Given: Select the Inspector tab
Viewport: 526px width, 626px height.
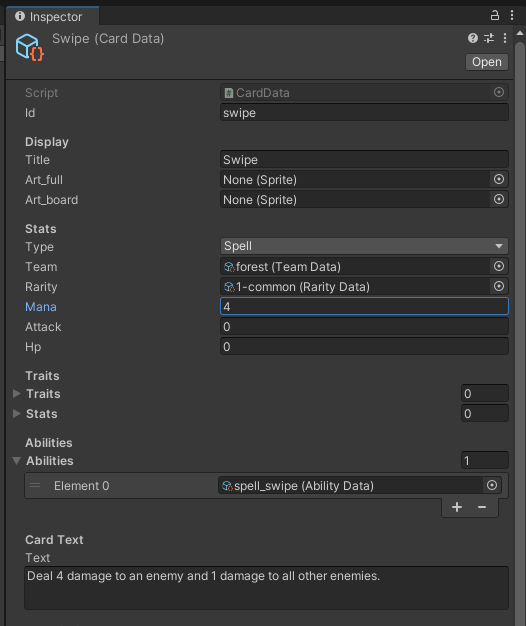Looking at the screenshot, I should click(52, 16).
